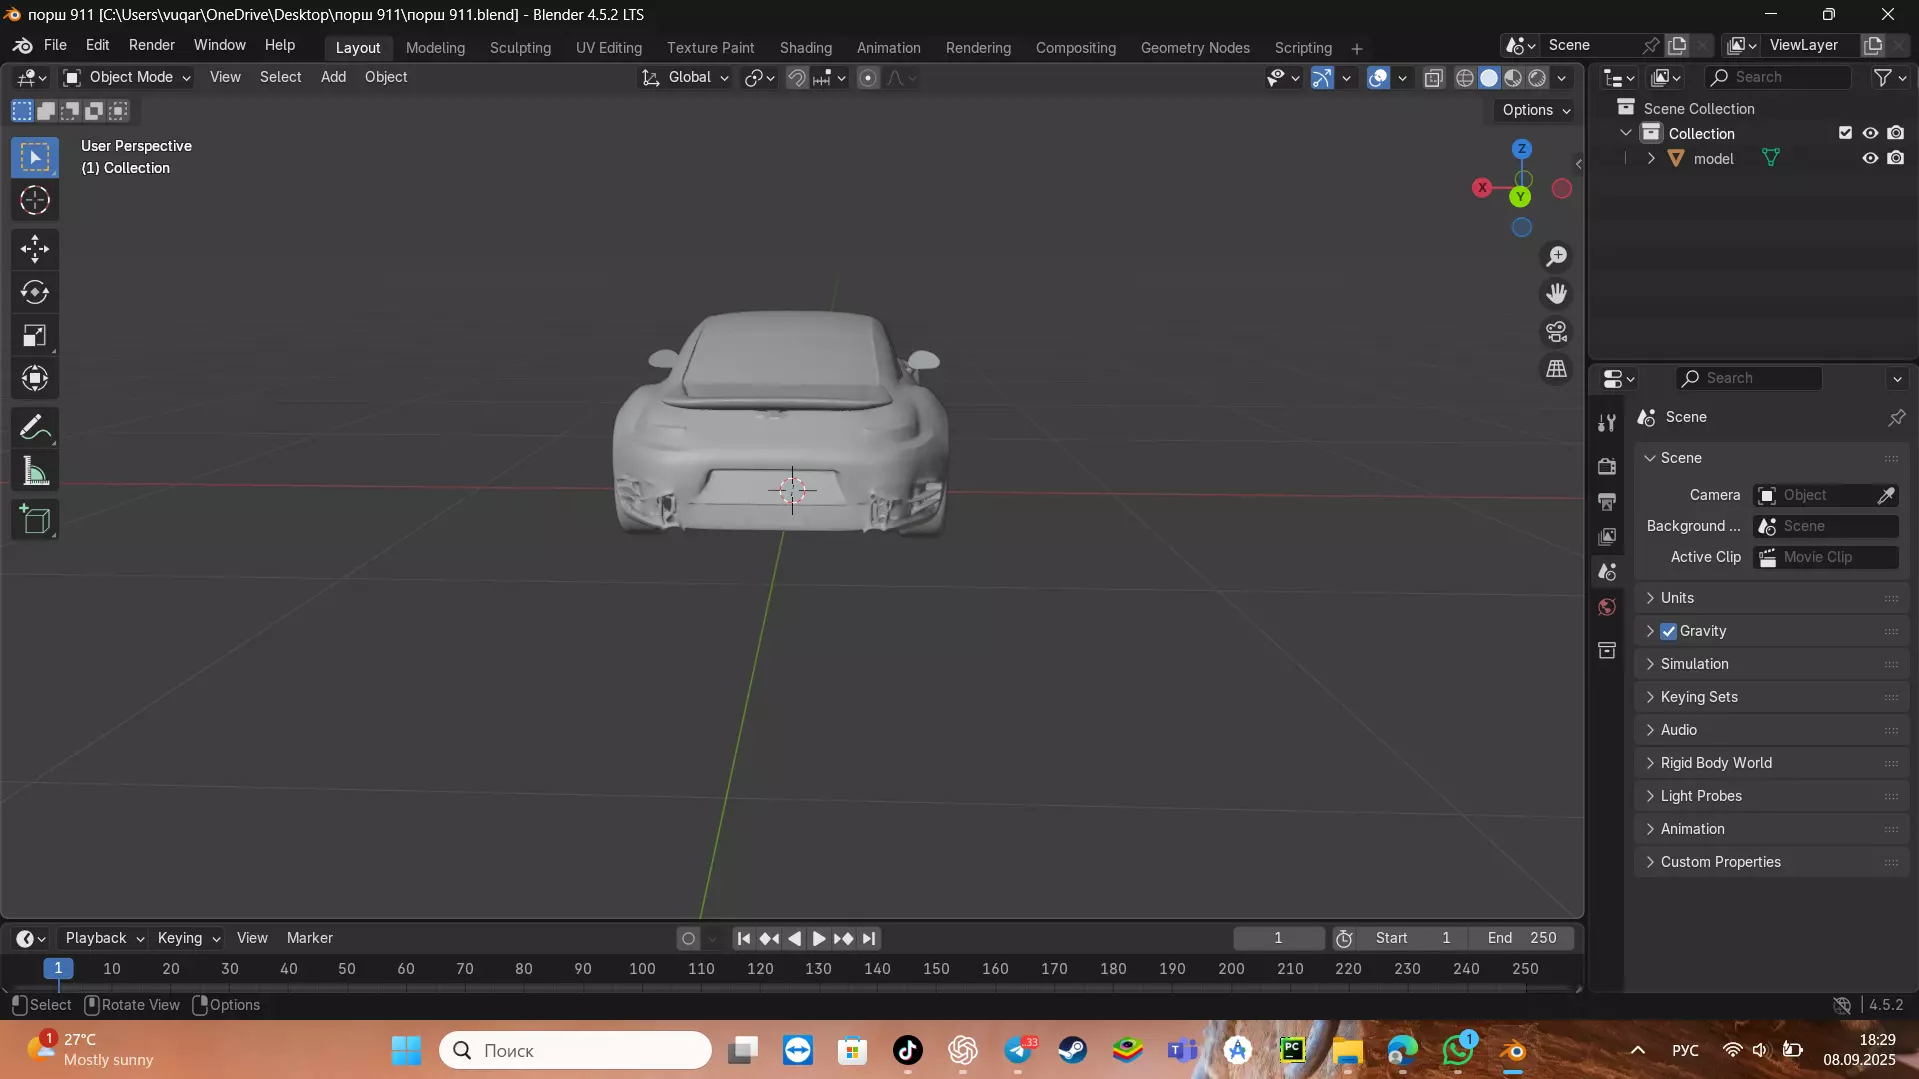Screen dimensions: 1919x1079
Task: Open the World properties tab
Action: point(1607,607)
